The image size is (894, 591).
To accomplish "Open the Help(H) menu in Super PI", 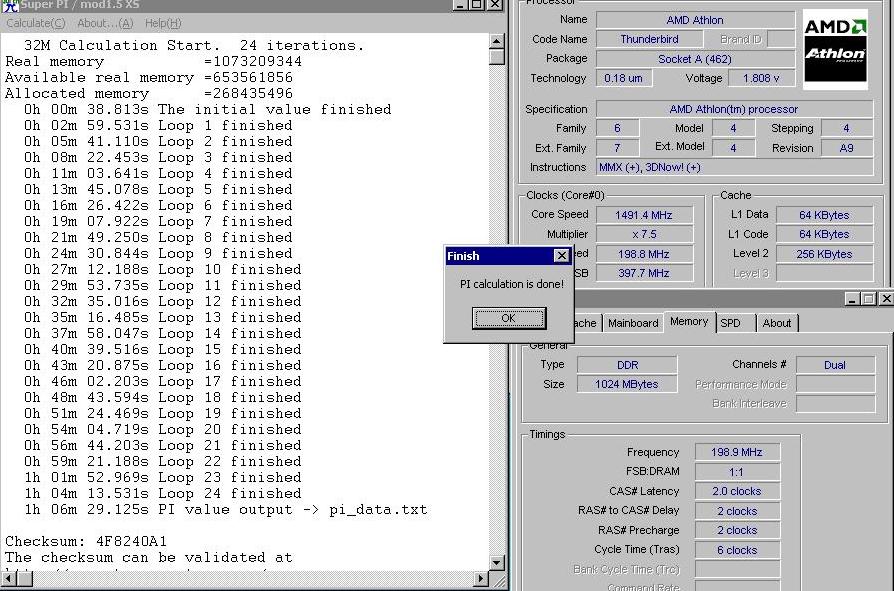I will coord(163,23).
